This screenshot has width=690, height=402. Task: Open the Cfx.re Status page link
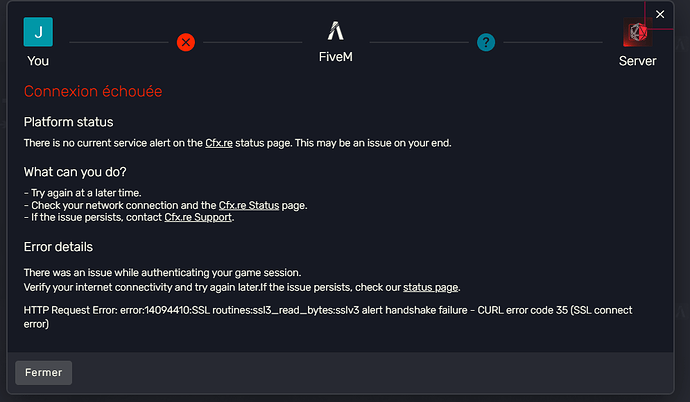click(x=248, y=205)
